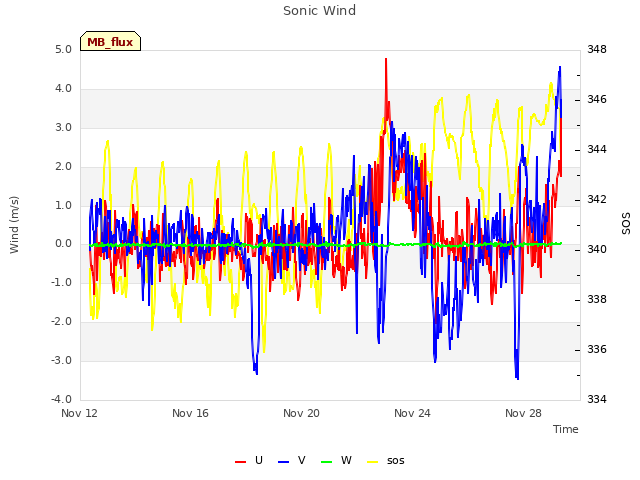Screen dimensions: 640x480
Task: Click the blue V legend color marker
Action: [x=283, y=462]
